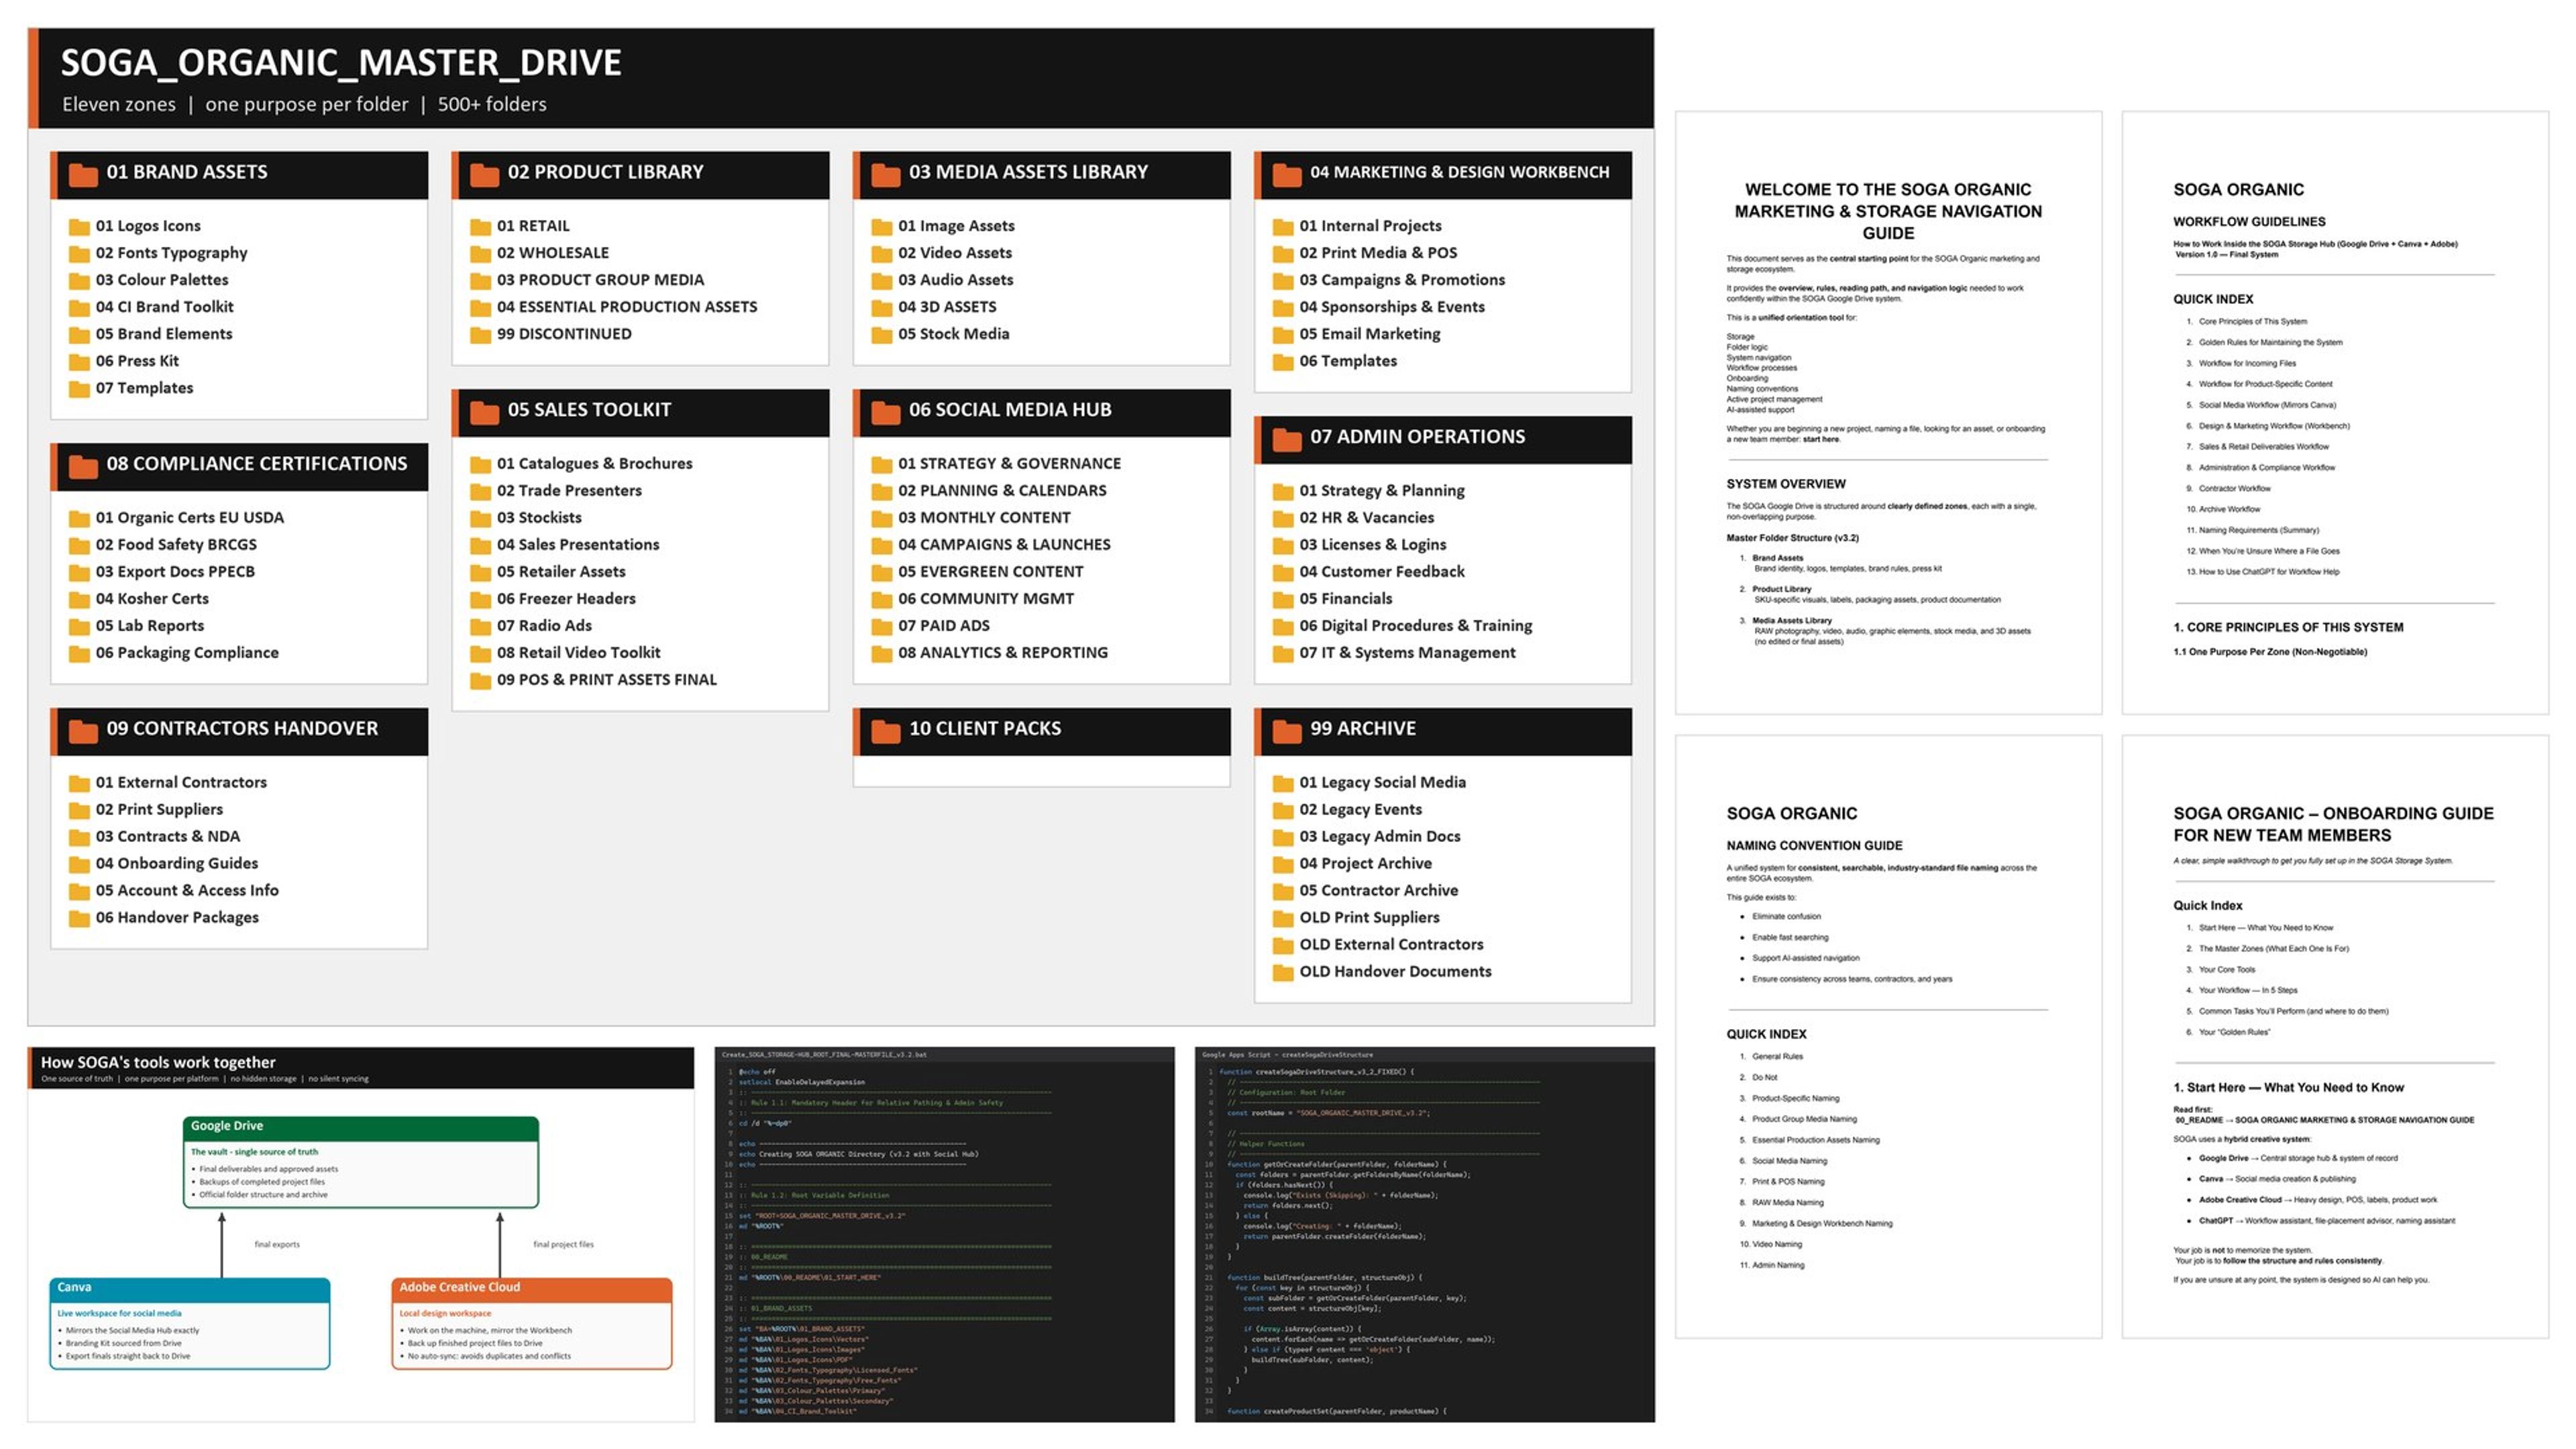This screenshot has width=2576, height=1449.
Task: Select the 05 Email Marketing folder
Action: pyautogui.click(x=1357, y=334)
